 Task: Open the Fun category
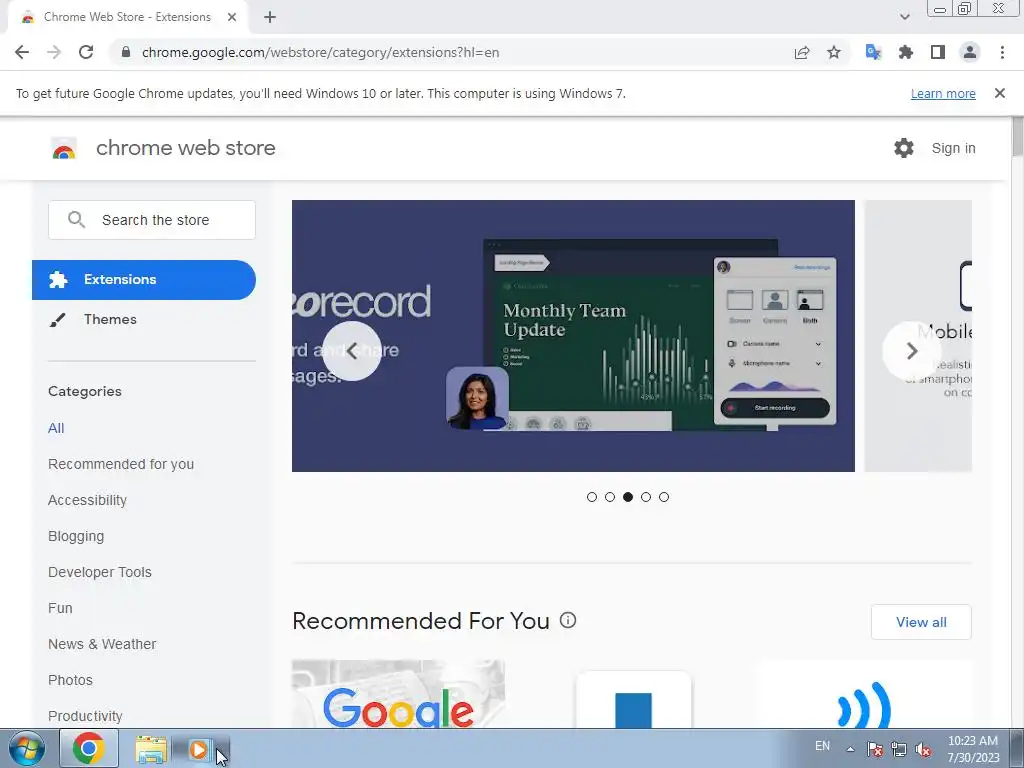coord(60,608)
